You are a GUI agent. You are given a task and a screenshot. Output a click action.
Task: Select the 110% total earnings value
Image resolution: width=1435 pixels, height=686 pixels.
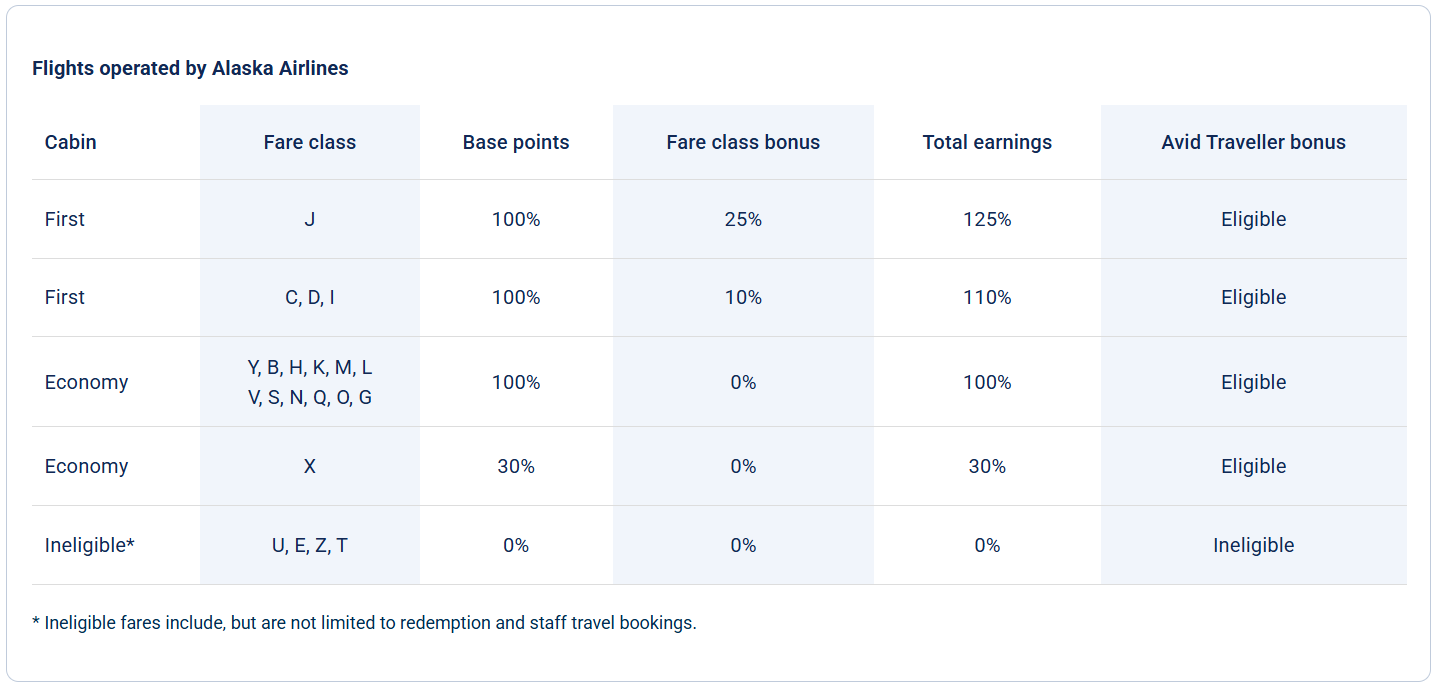987,297
